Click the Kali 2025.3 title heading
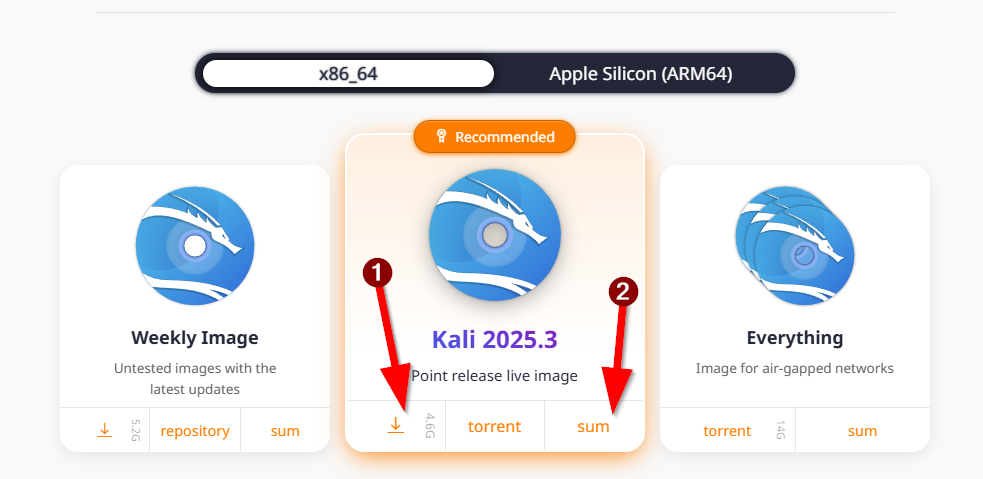Image resolution: width=983 pixels, height=479 pixels. [x=494, y=339]
